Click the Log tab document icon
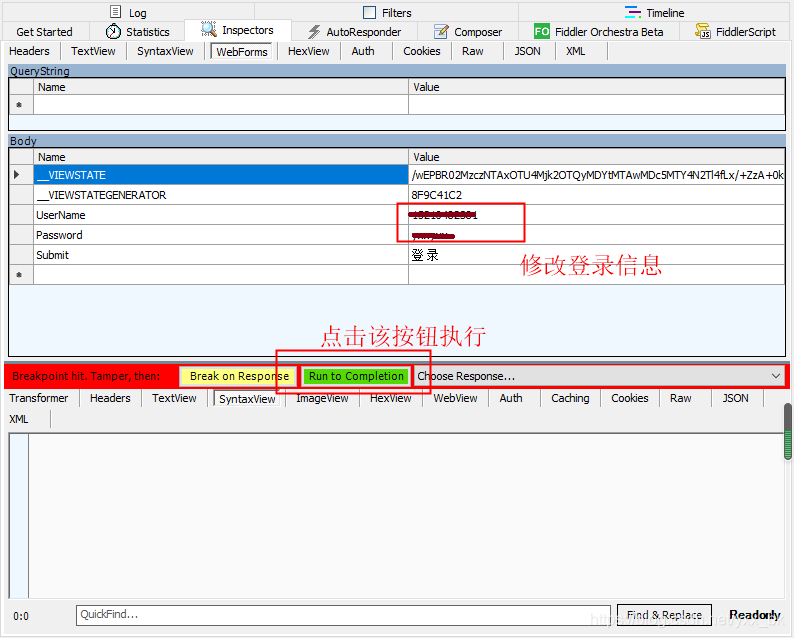Screen dimensions: 794x638 click(115, 12)
